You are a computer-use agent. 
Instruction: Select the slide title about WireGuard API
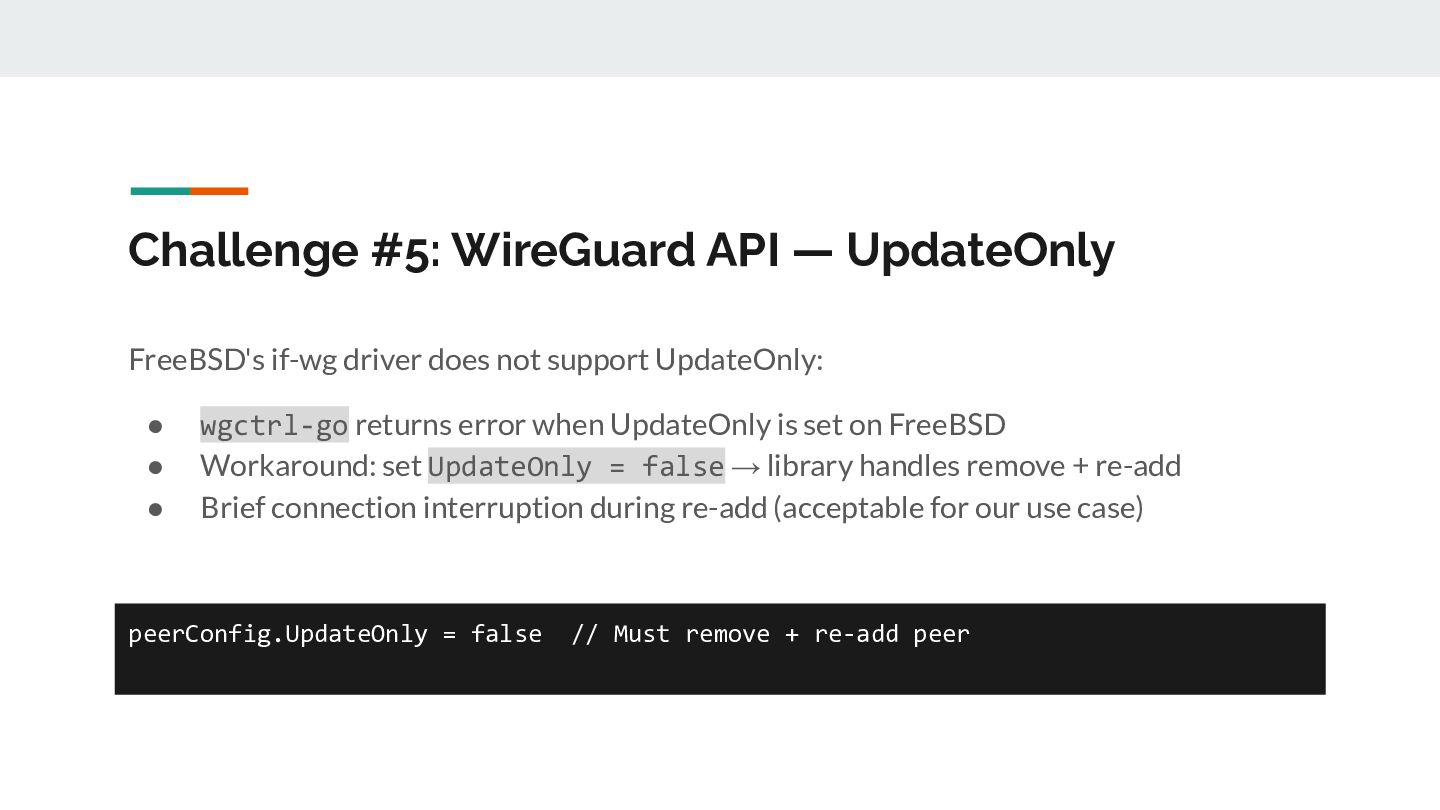(620, 250)
